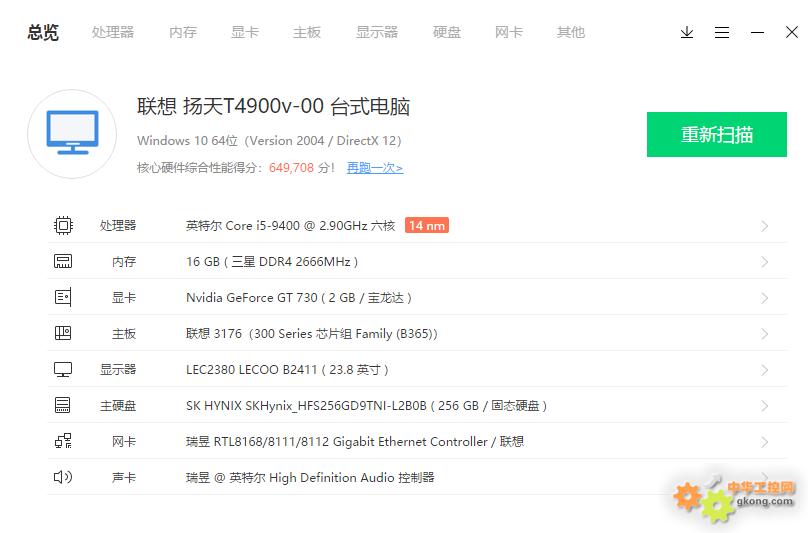Click the 显示器 row label
The image size is (808, 533).
118,370
